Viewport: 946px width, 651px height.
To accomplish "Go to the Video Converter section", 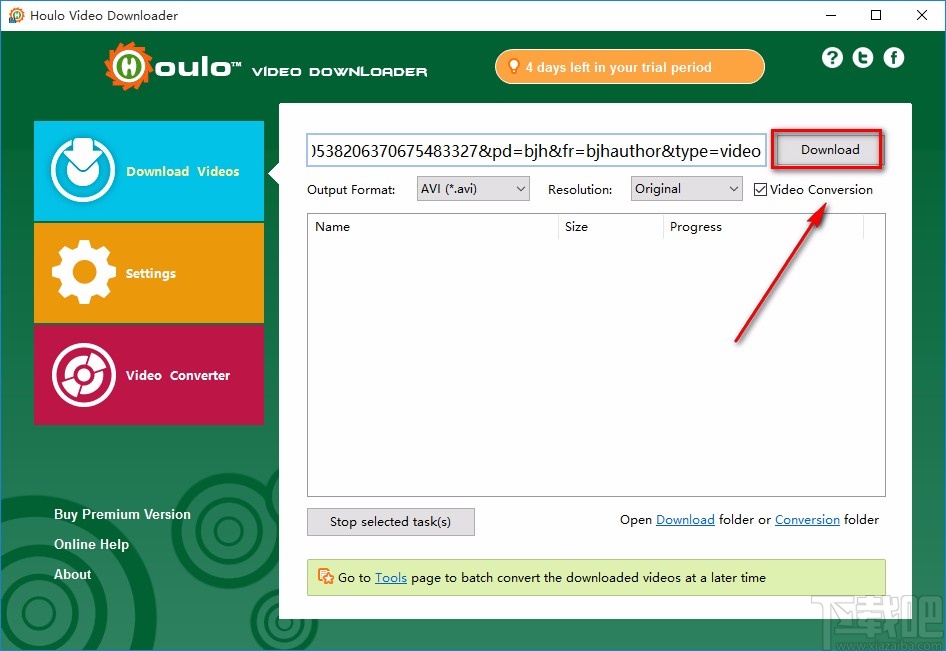I will coord(178,374).
